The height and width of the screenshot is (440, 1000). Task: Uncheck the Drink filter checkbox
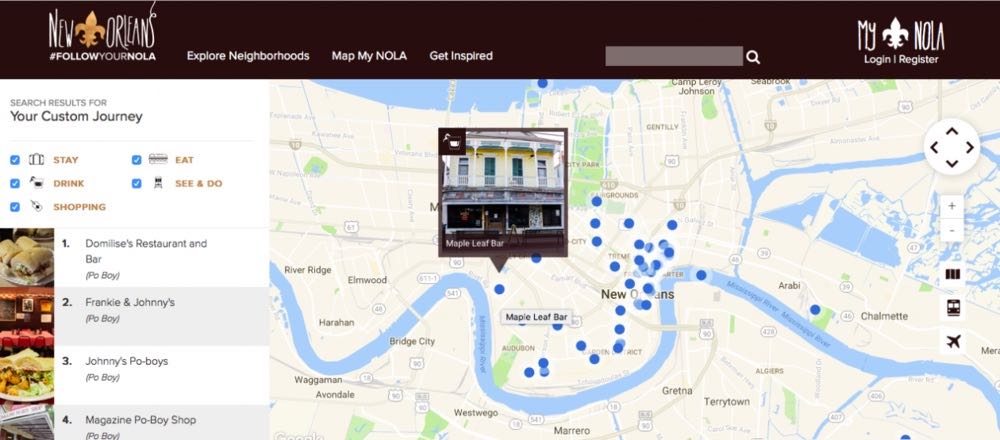point(15,184)
